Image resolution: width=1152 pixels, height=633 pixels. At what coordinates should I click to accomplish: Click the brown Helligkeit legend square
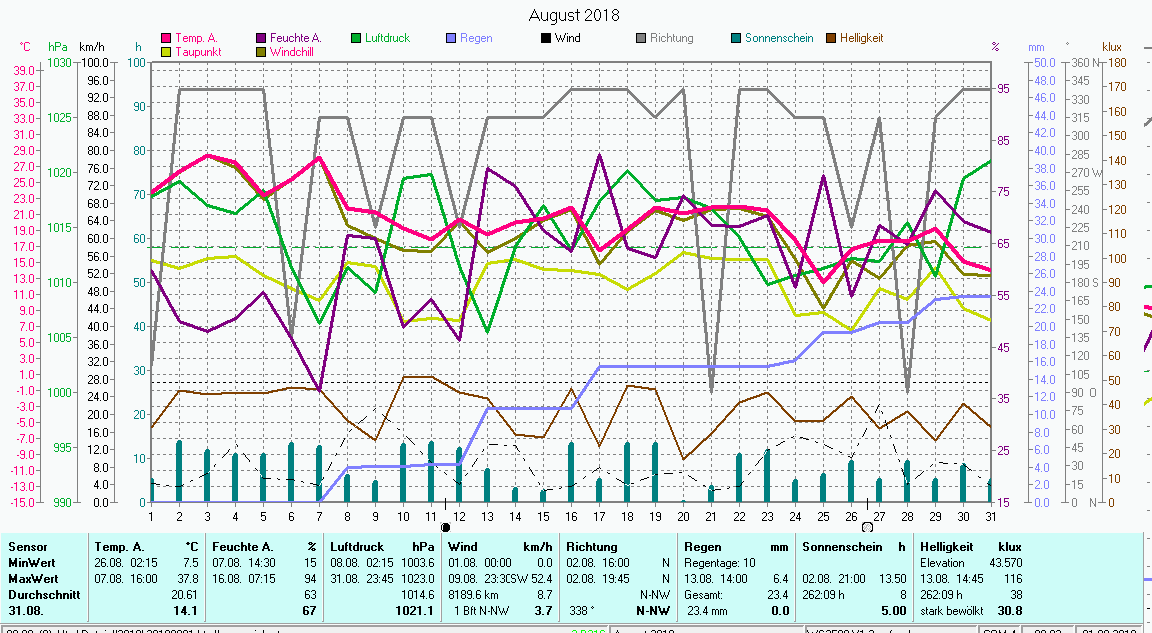pyautogui.click(x=831, y=39)
